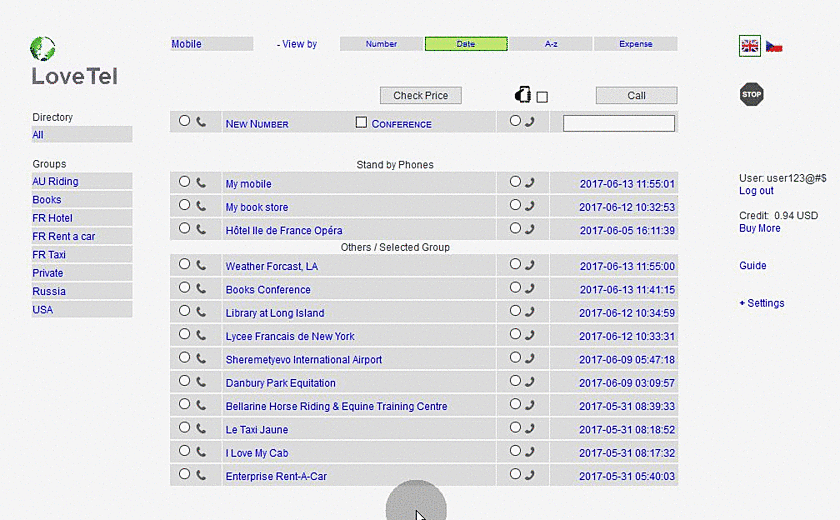This screenshot has width=840, height=520.
Task: Expand the + Settings section
Action: 761,303
